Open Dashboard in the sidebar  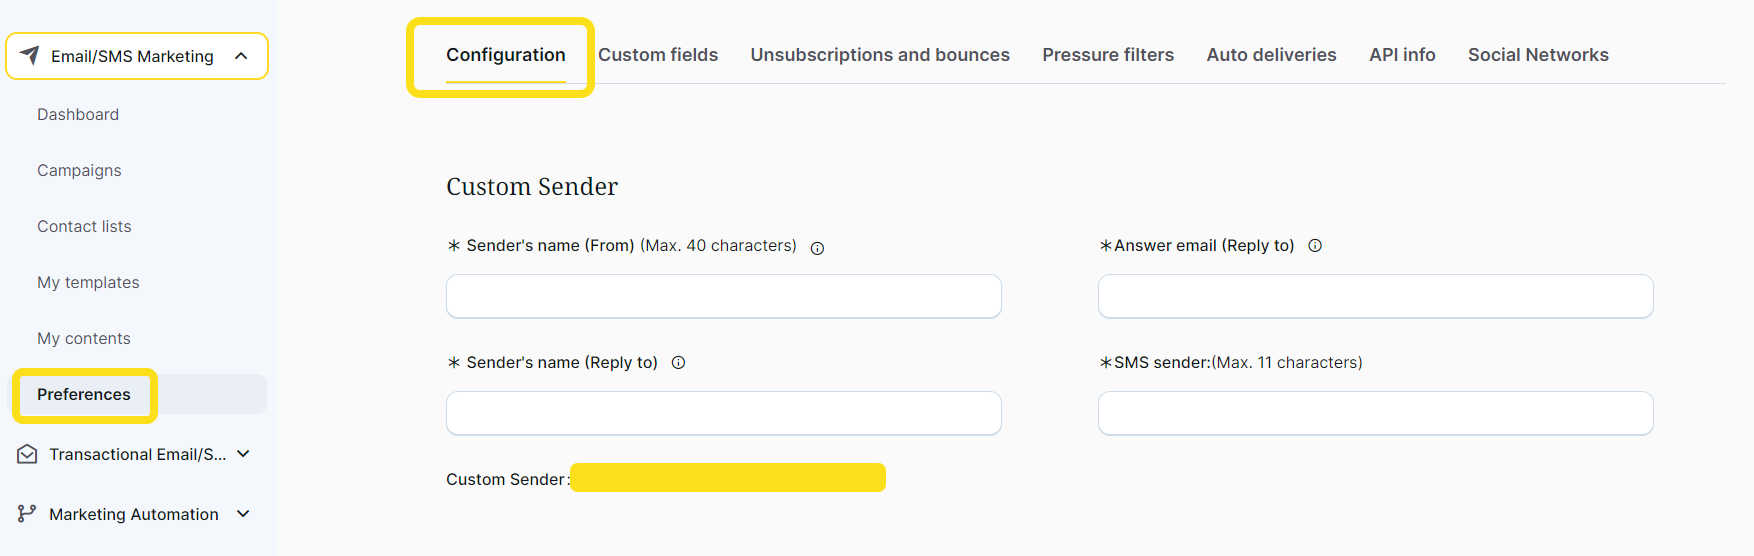pyautogui.click(x=78, y=115)
